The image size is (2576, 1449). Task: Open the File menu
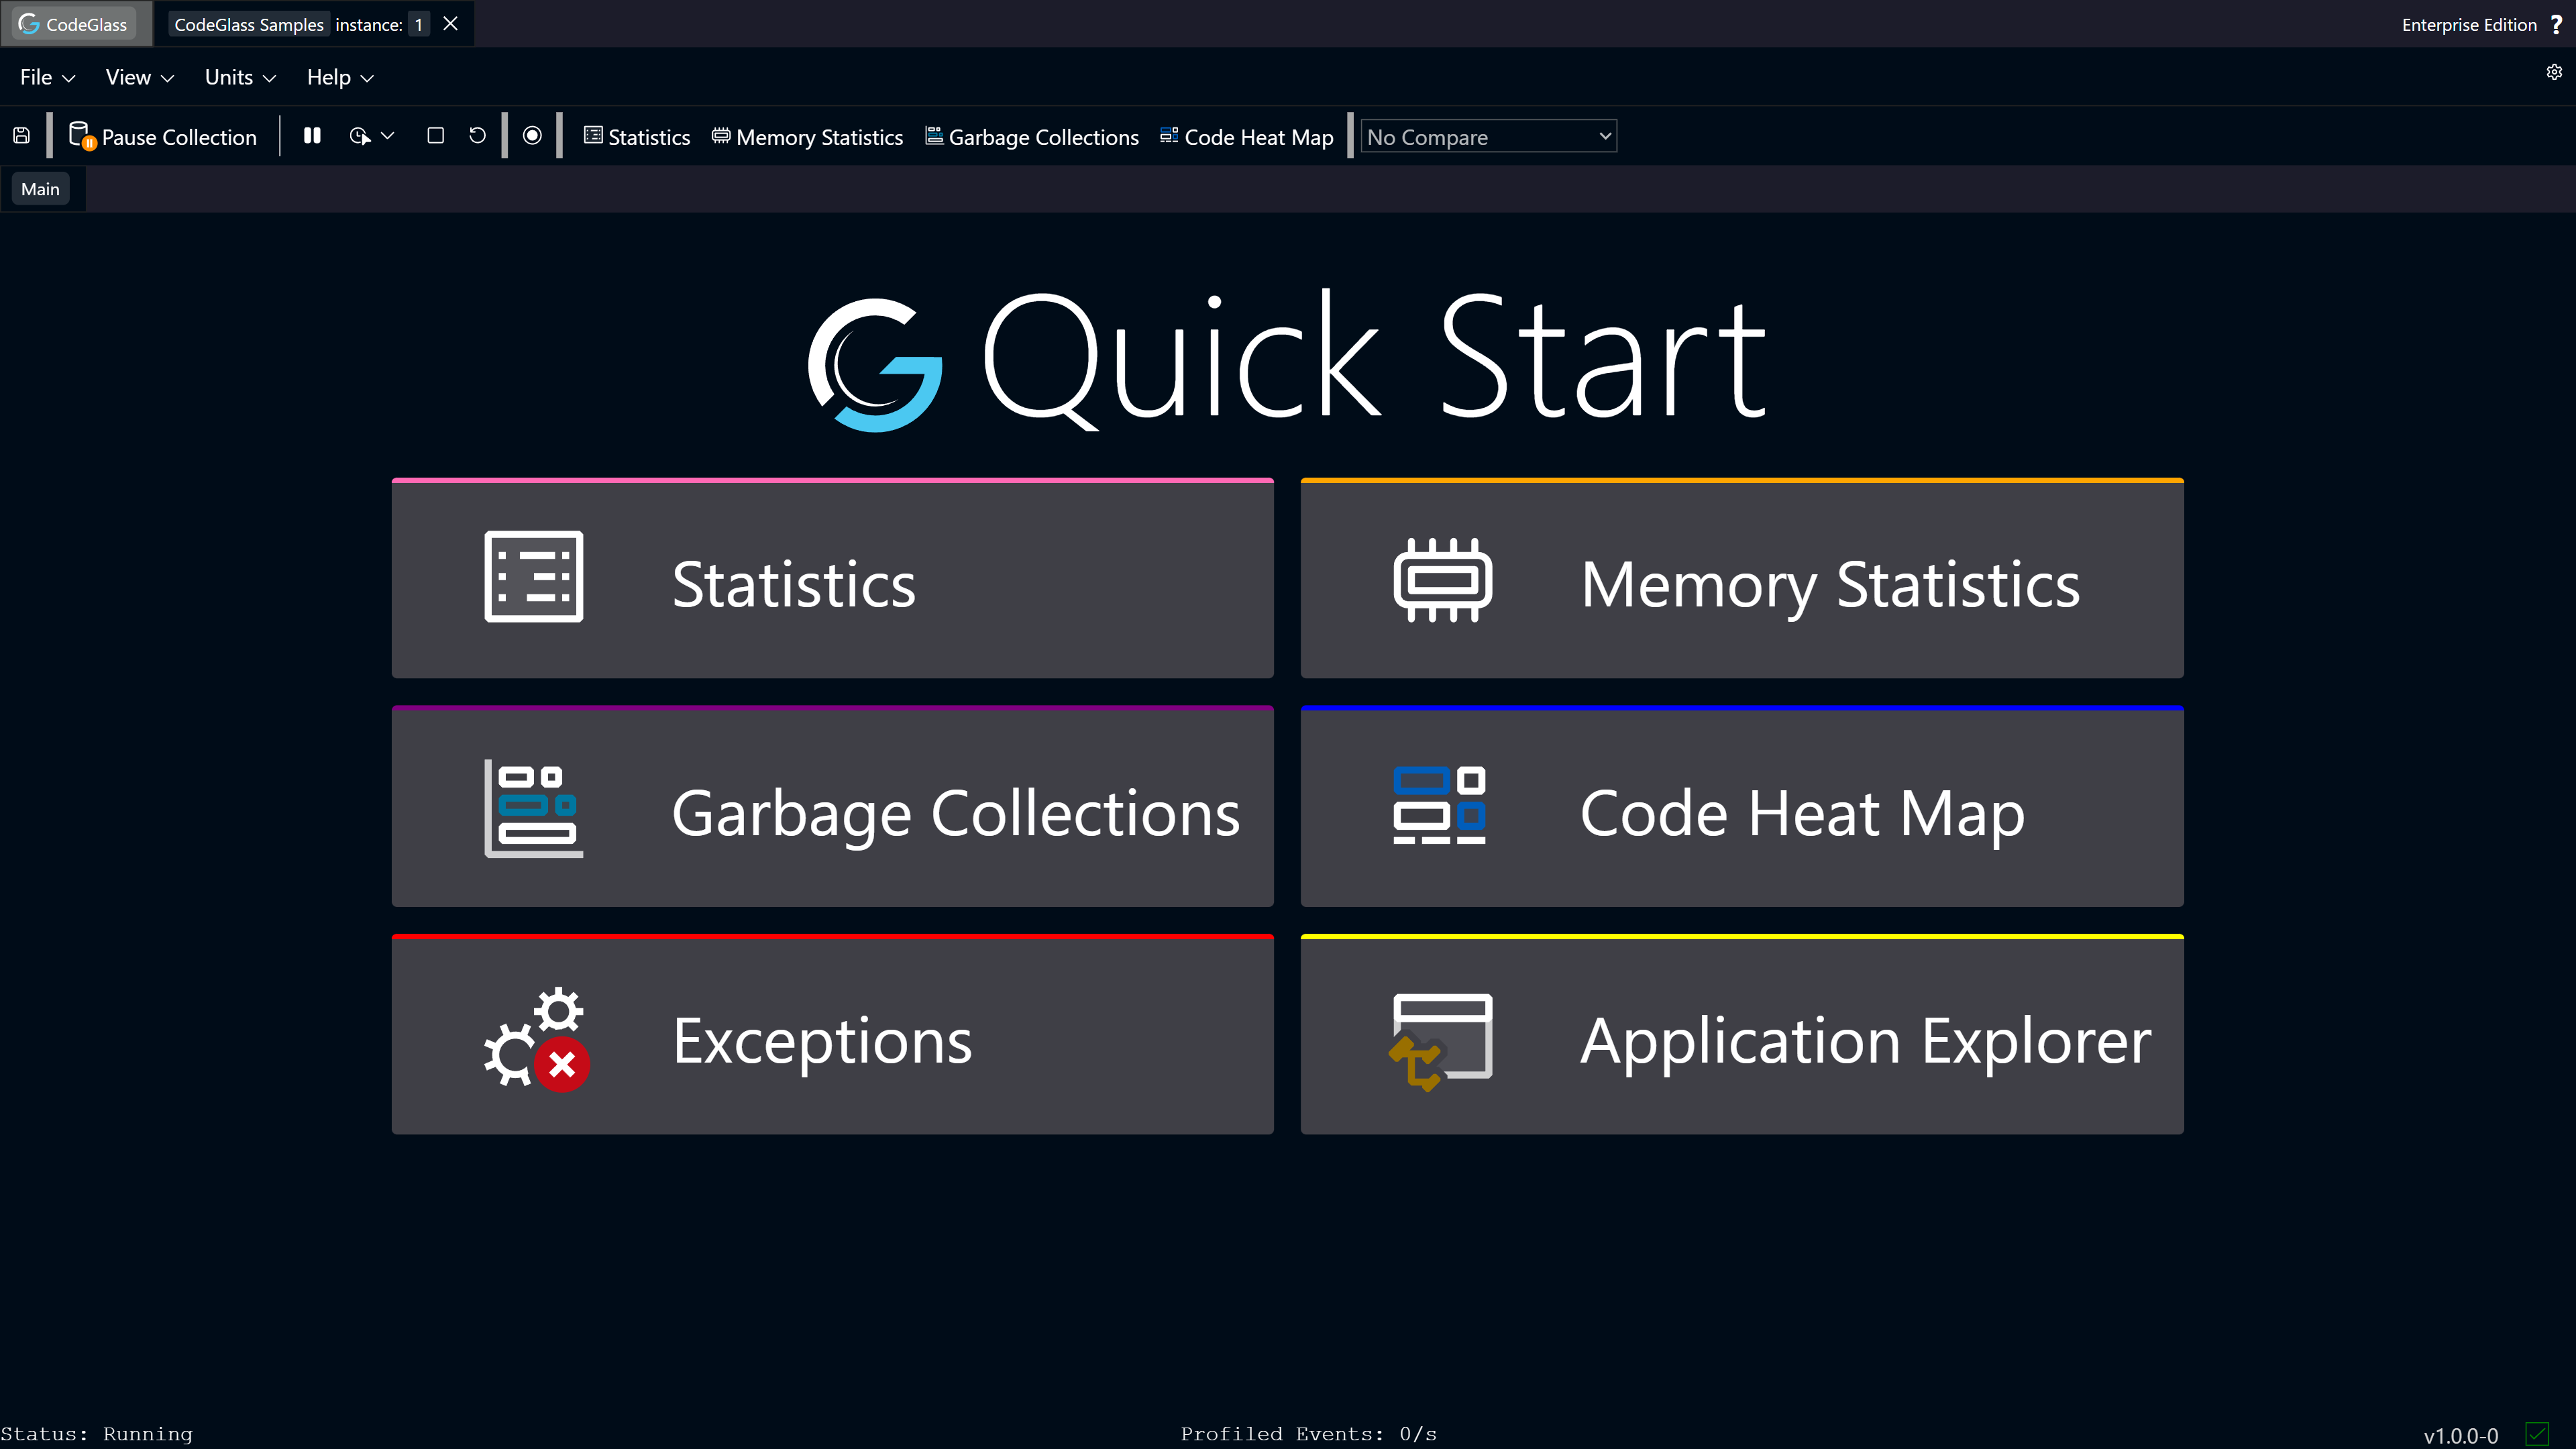click(47, 77)
